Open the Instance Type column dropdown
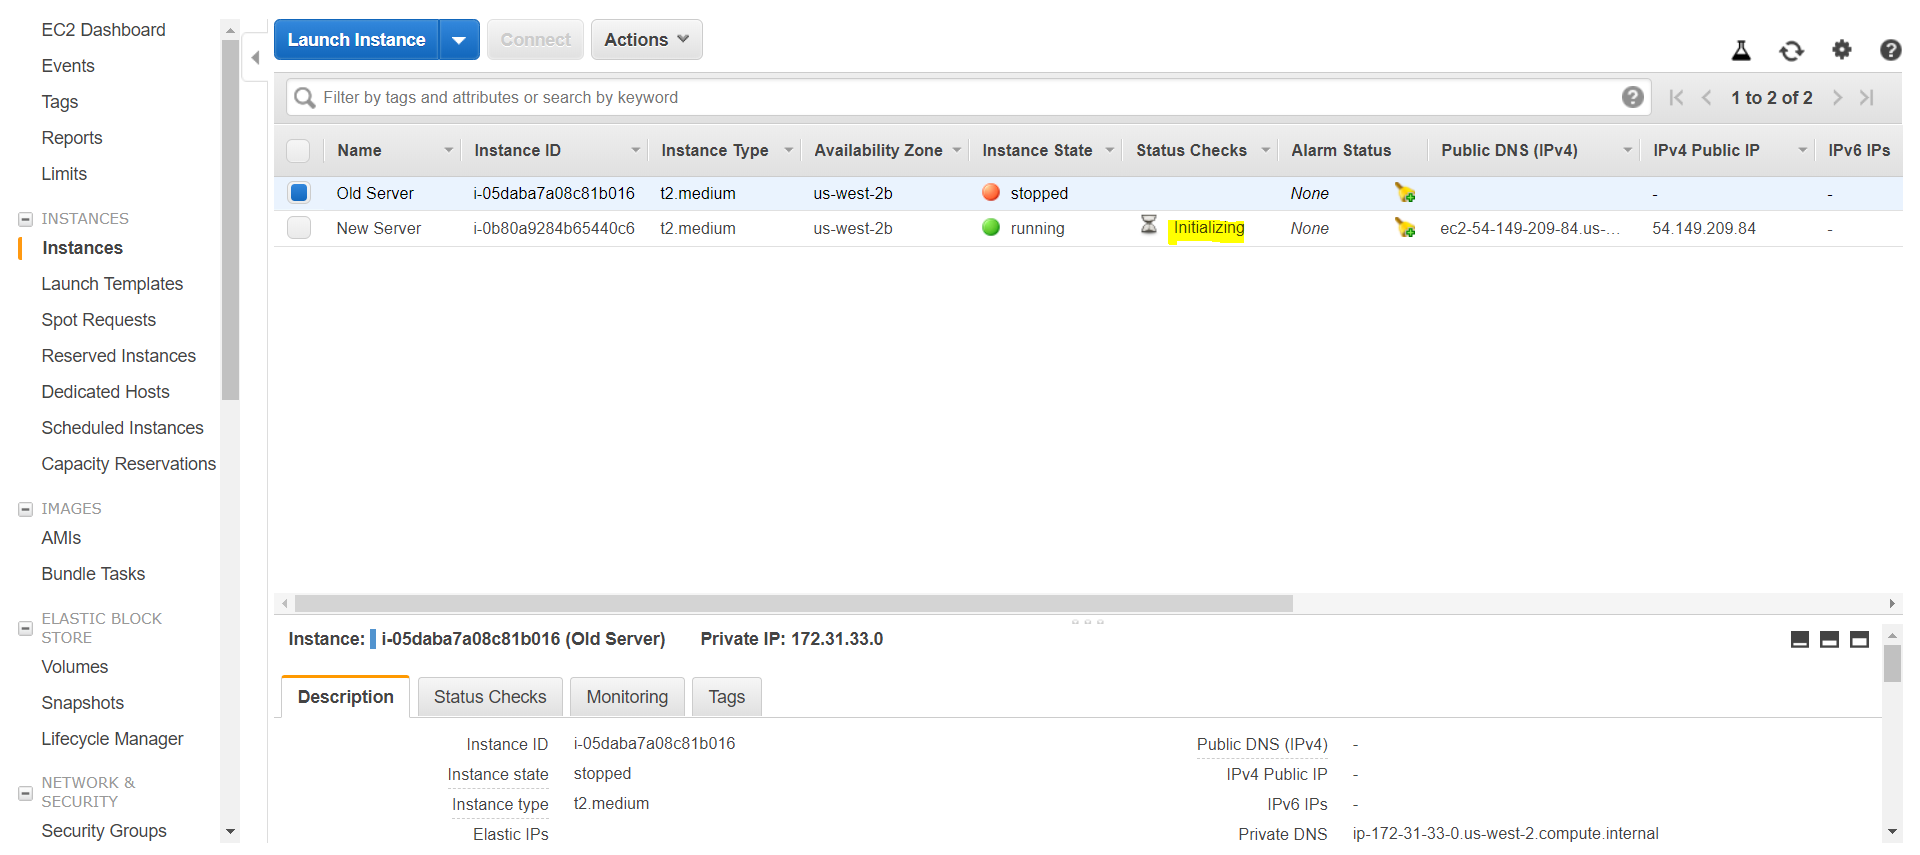This screenshot has height=855, width=1920. pos(788,150)
